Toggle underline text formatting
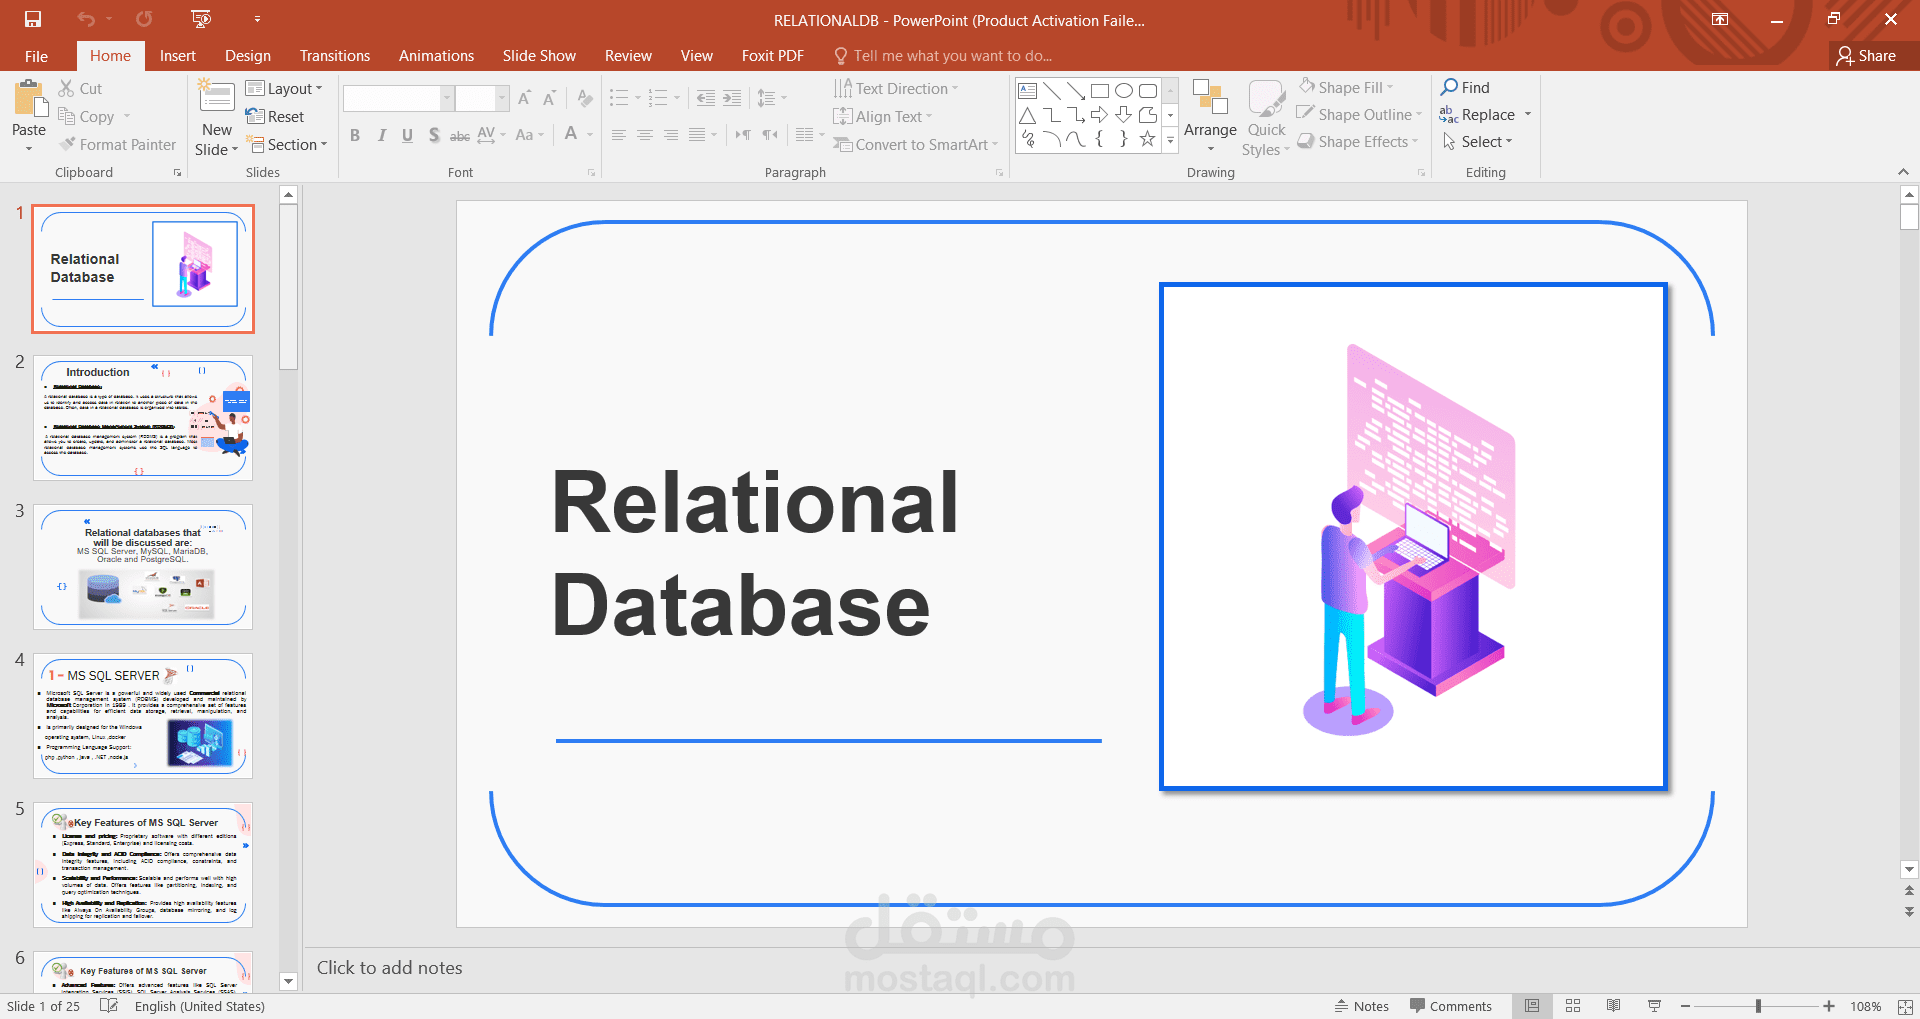 pos(407,135)
